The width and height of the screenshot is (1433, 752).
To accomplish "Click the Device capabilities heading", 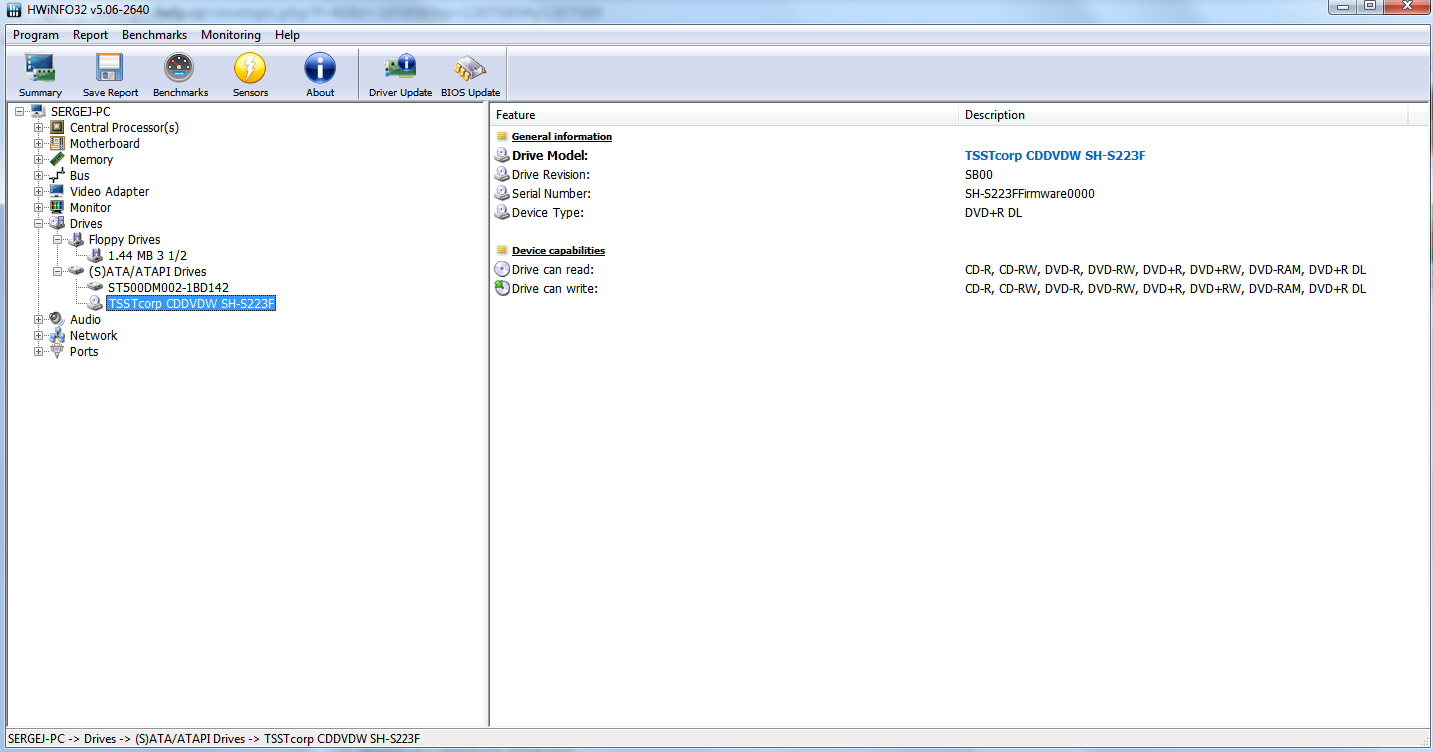I will coord(558,251).
